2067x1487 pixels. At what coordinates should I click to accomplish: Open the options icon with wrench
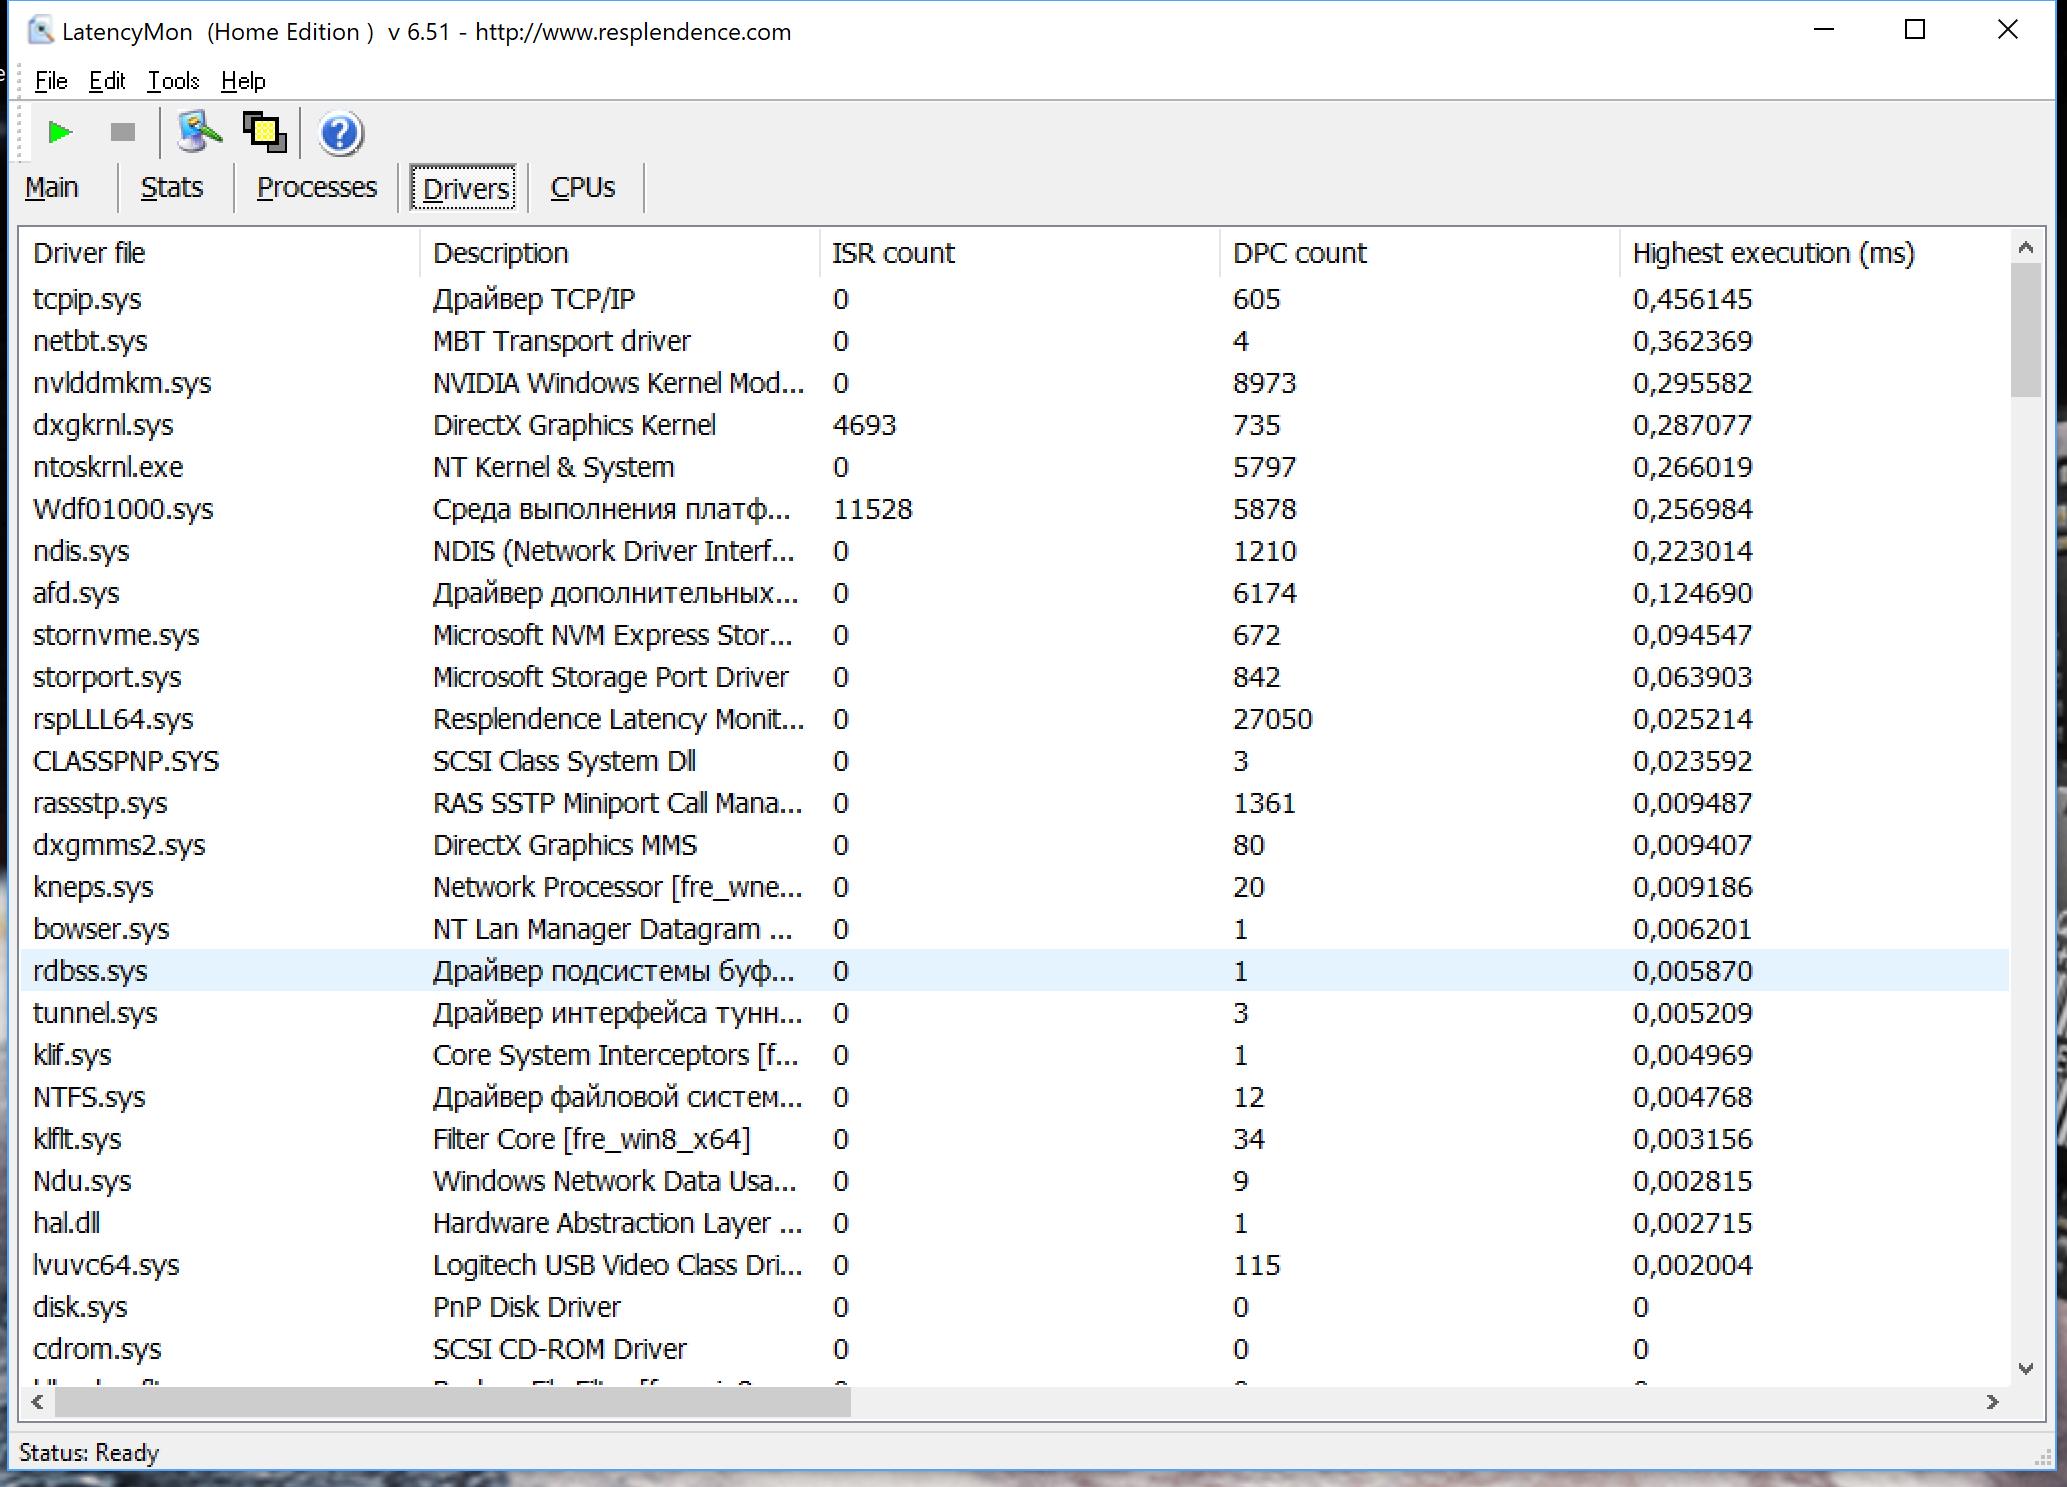[x=198, y=132]
